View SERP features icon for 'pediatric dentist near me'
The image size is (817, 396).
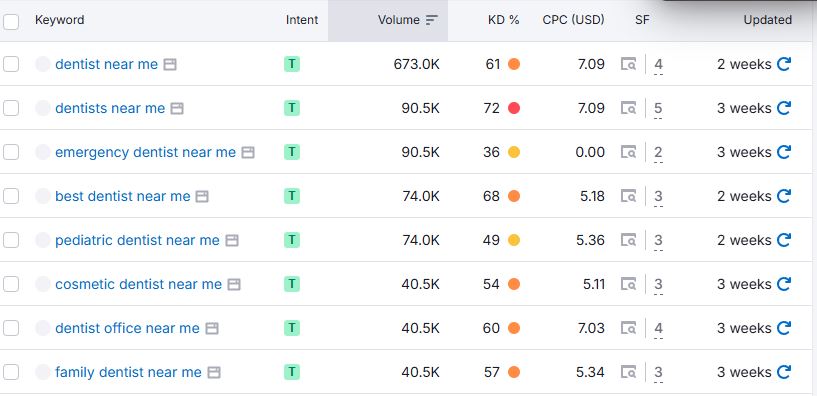(628, 240)
